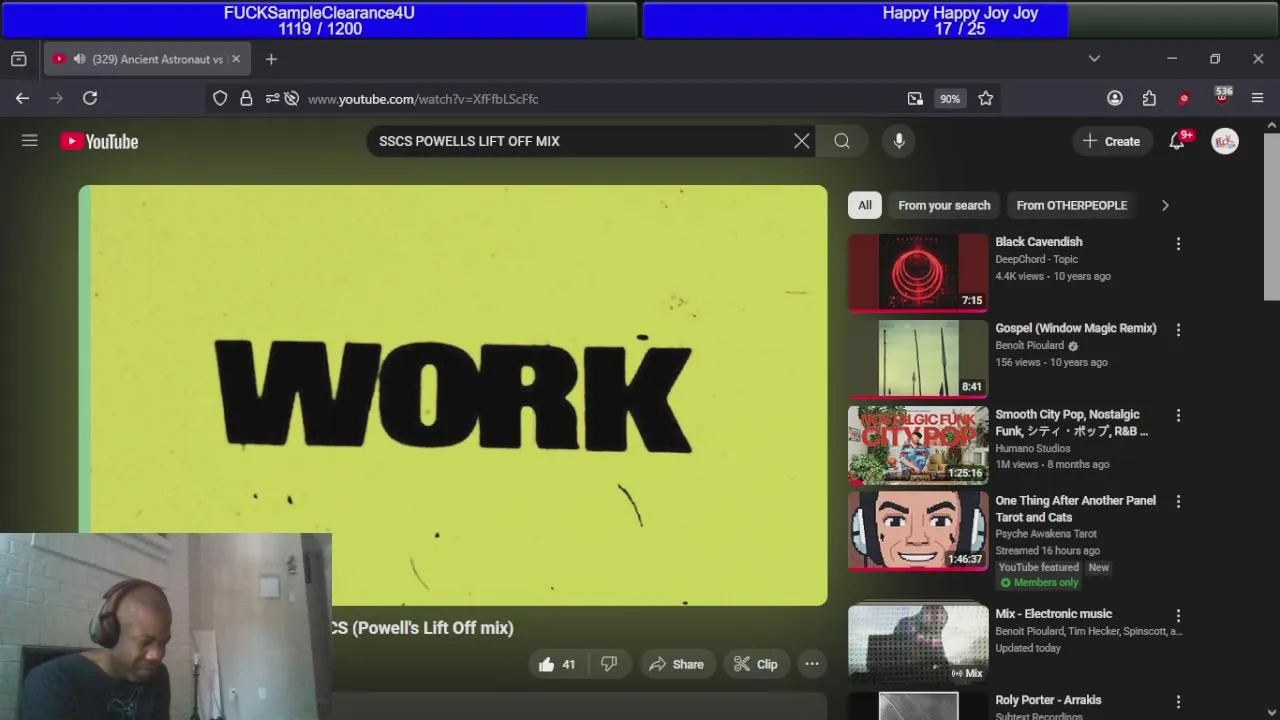Share the current video
The image size is (1280, 720).
point(676,664)
